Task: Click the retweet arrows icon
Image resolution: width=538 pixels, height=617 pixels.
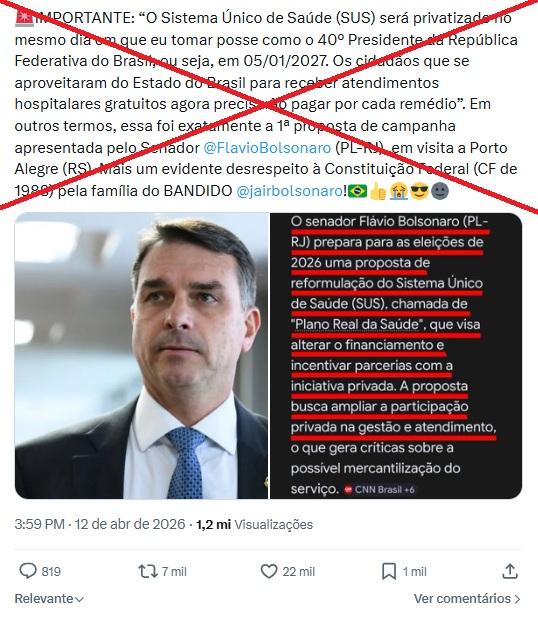Action: click(x=148, y=571)
